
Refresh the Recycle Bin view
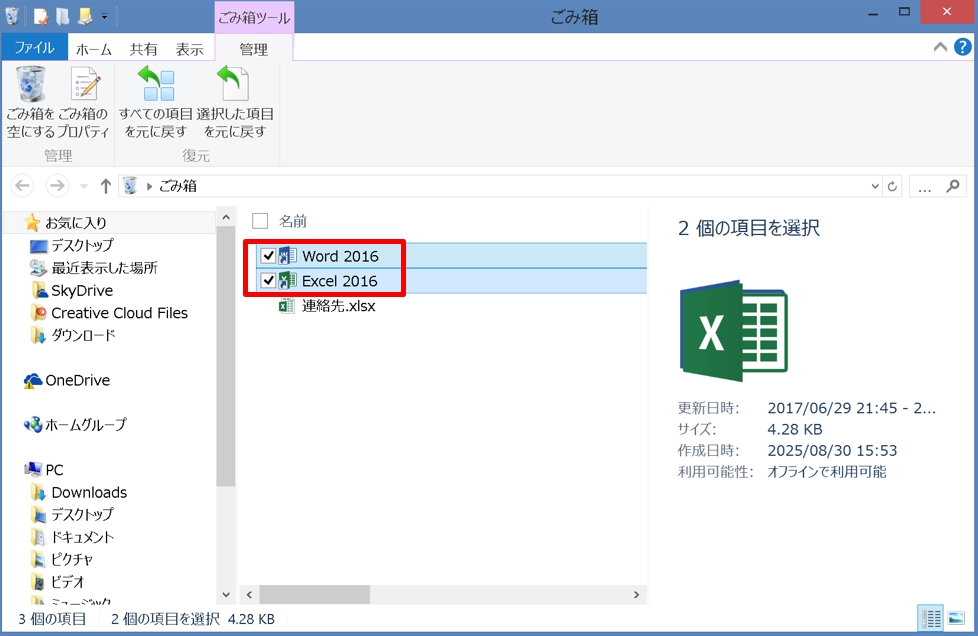893,186
